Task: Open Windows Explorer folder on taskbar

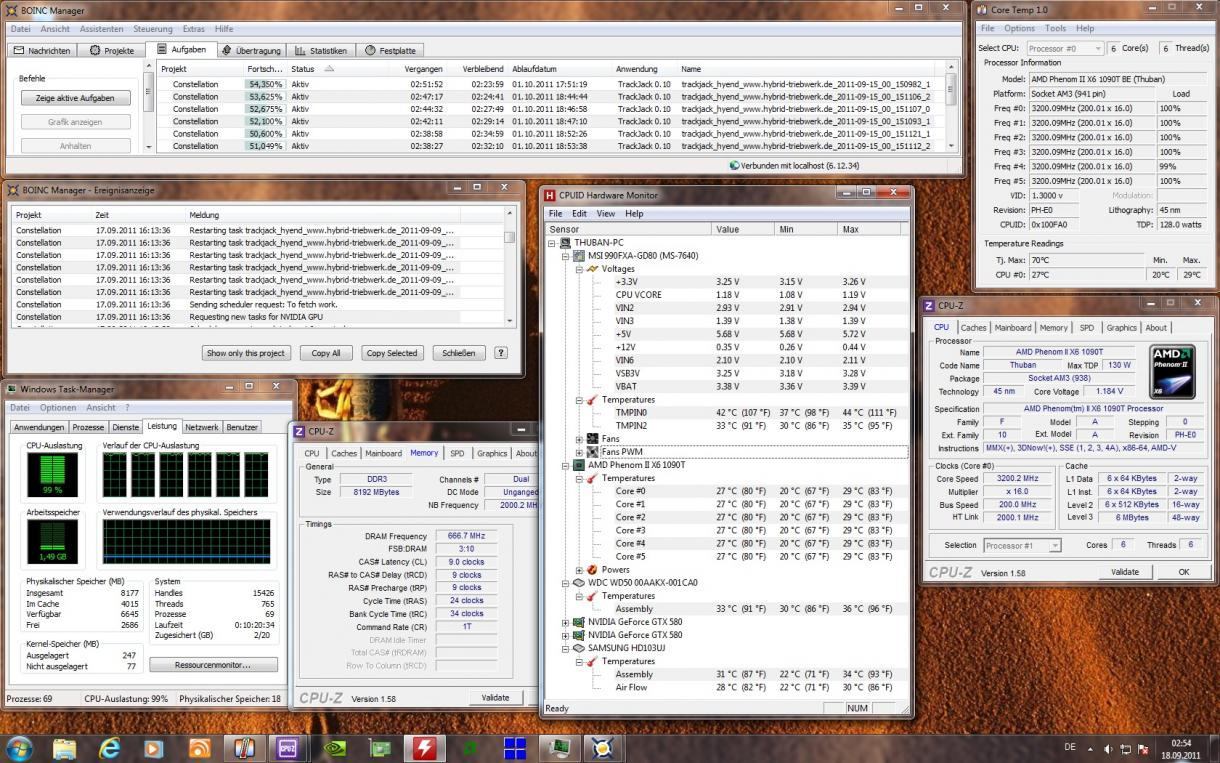Action: [x=65, y=748]
